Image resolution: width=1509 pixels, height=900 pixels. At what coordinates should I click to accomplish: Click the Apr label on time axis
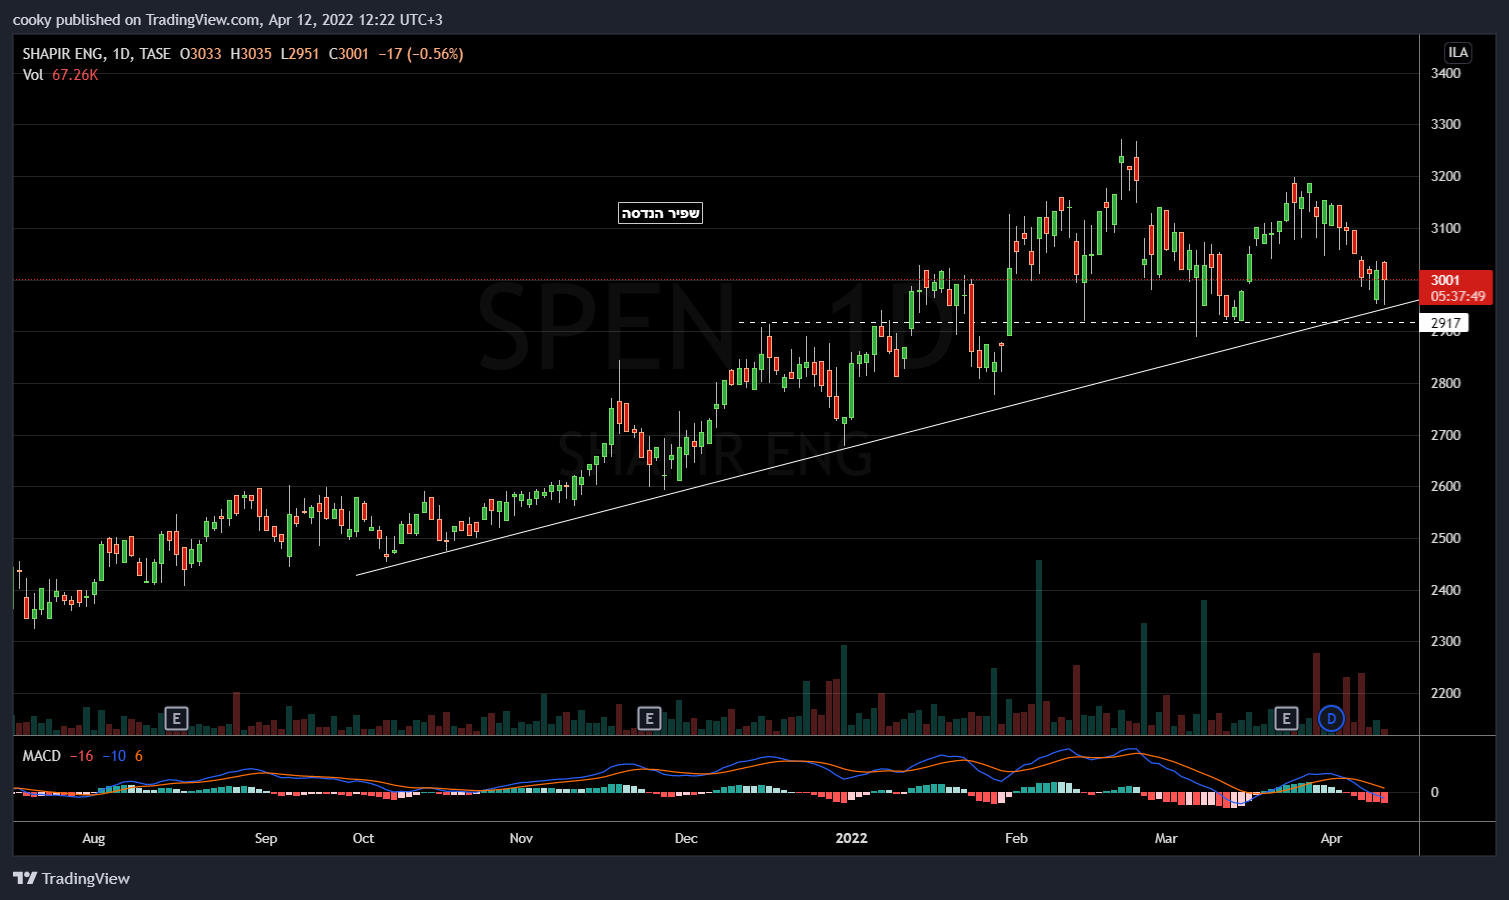pyautogui.click(x=1331, y=838)
